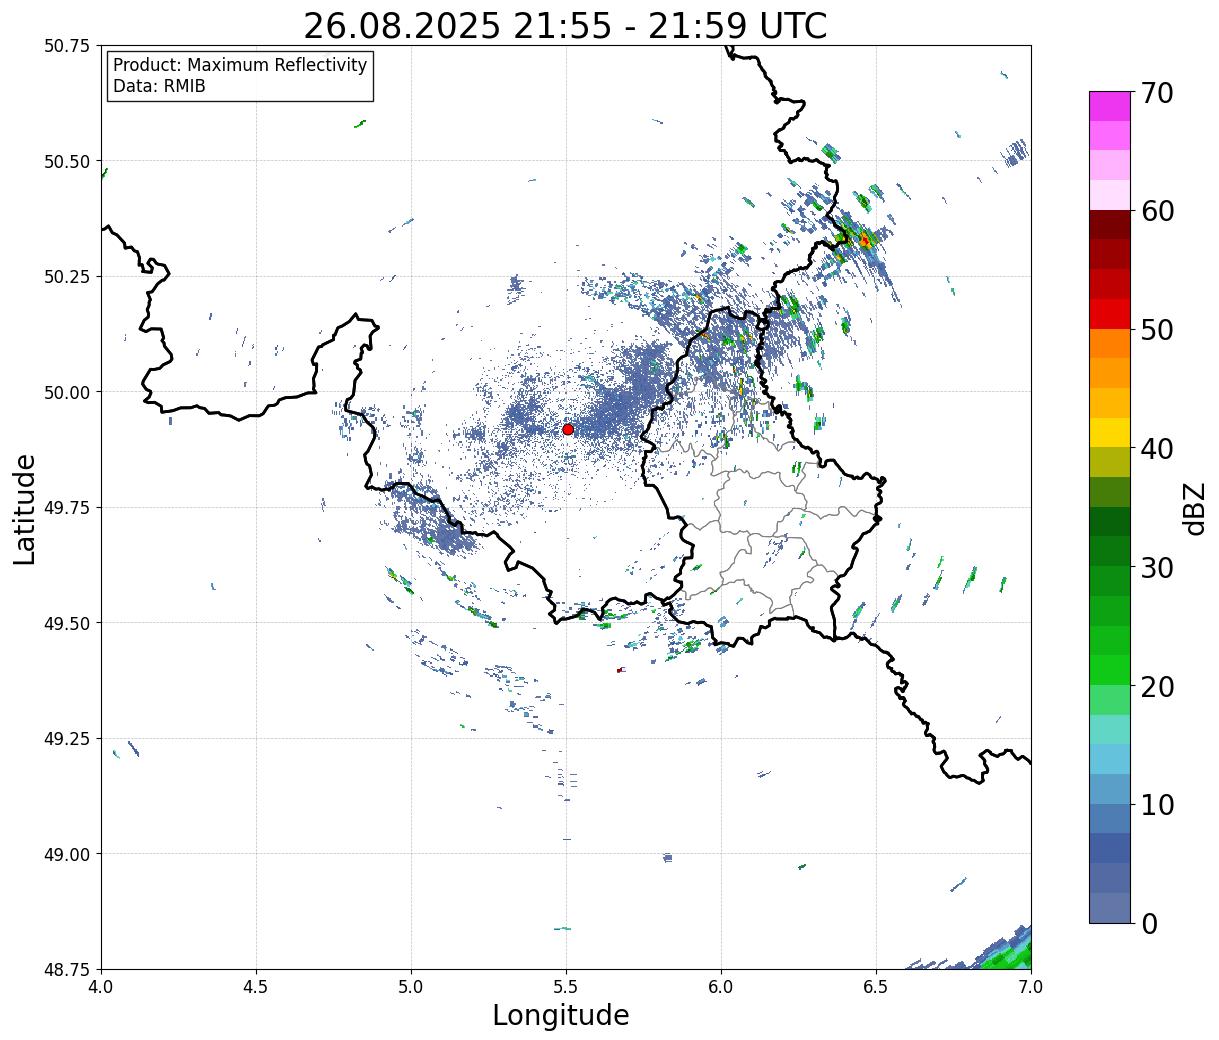Screen dimensions: 1219x1040
Task: Click the latitude tick label 50.75
Action: pyautogui.click(x=67, y=46)
